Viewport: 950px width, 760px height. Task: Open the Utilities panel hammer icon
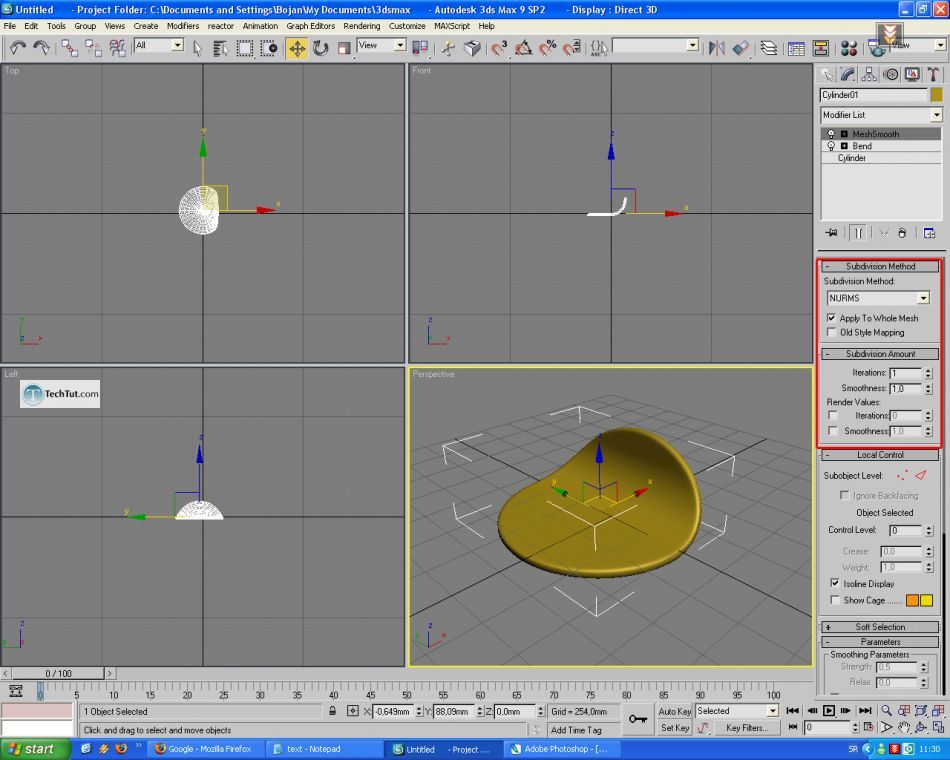(x=934, y=74)
